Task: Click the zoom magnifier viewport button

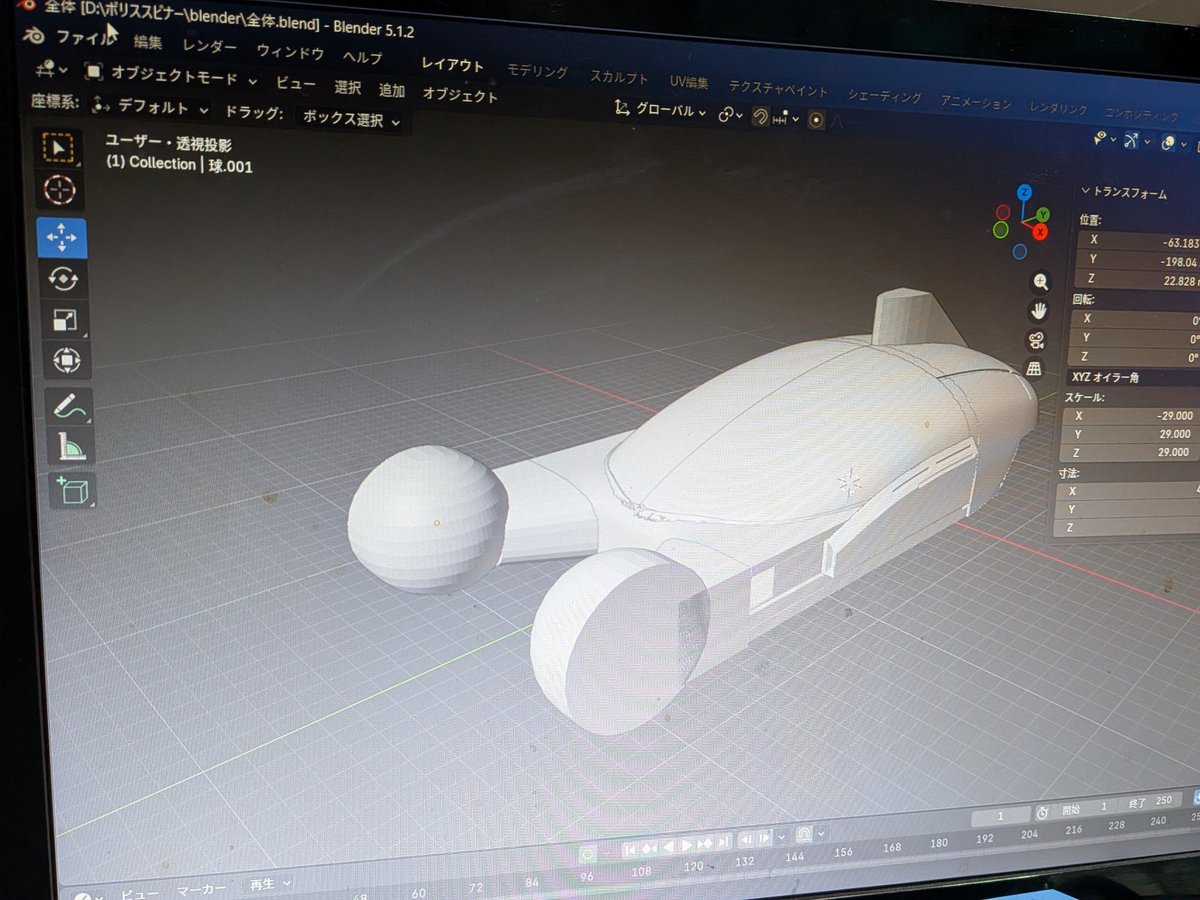Action: 1041,282
